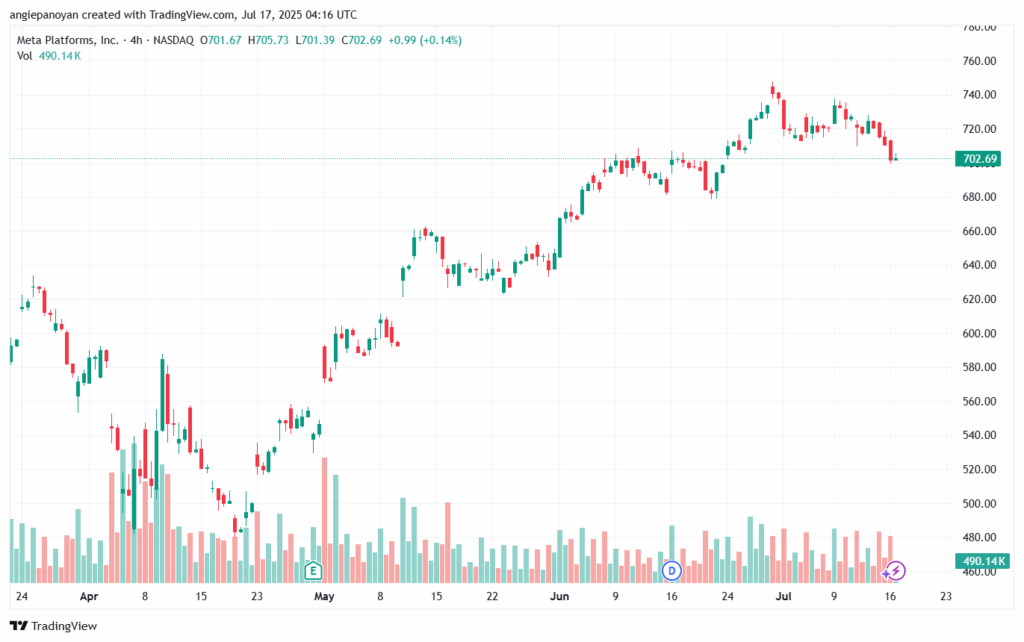
Task: Click the tallest red volume bar near May
Action: click(325, 520)
